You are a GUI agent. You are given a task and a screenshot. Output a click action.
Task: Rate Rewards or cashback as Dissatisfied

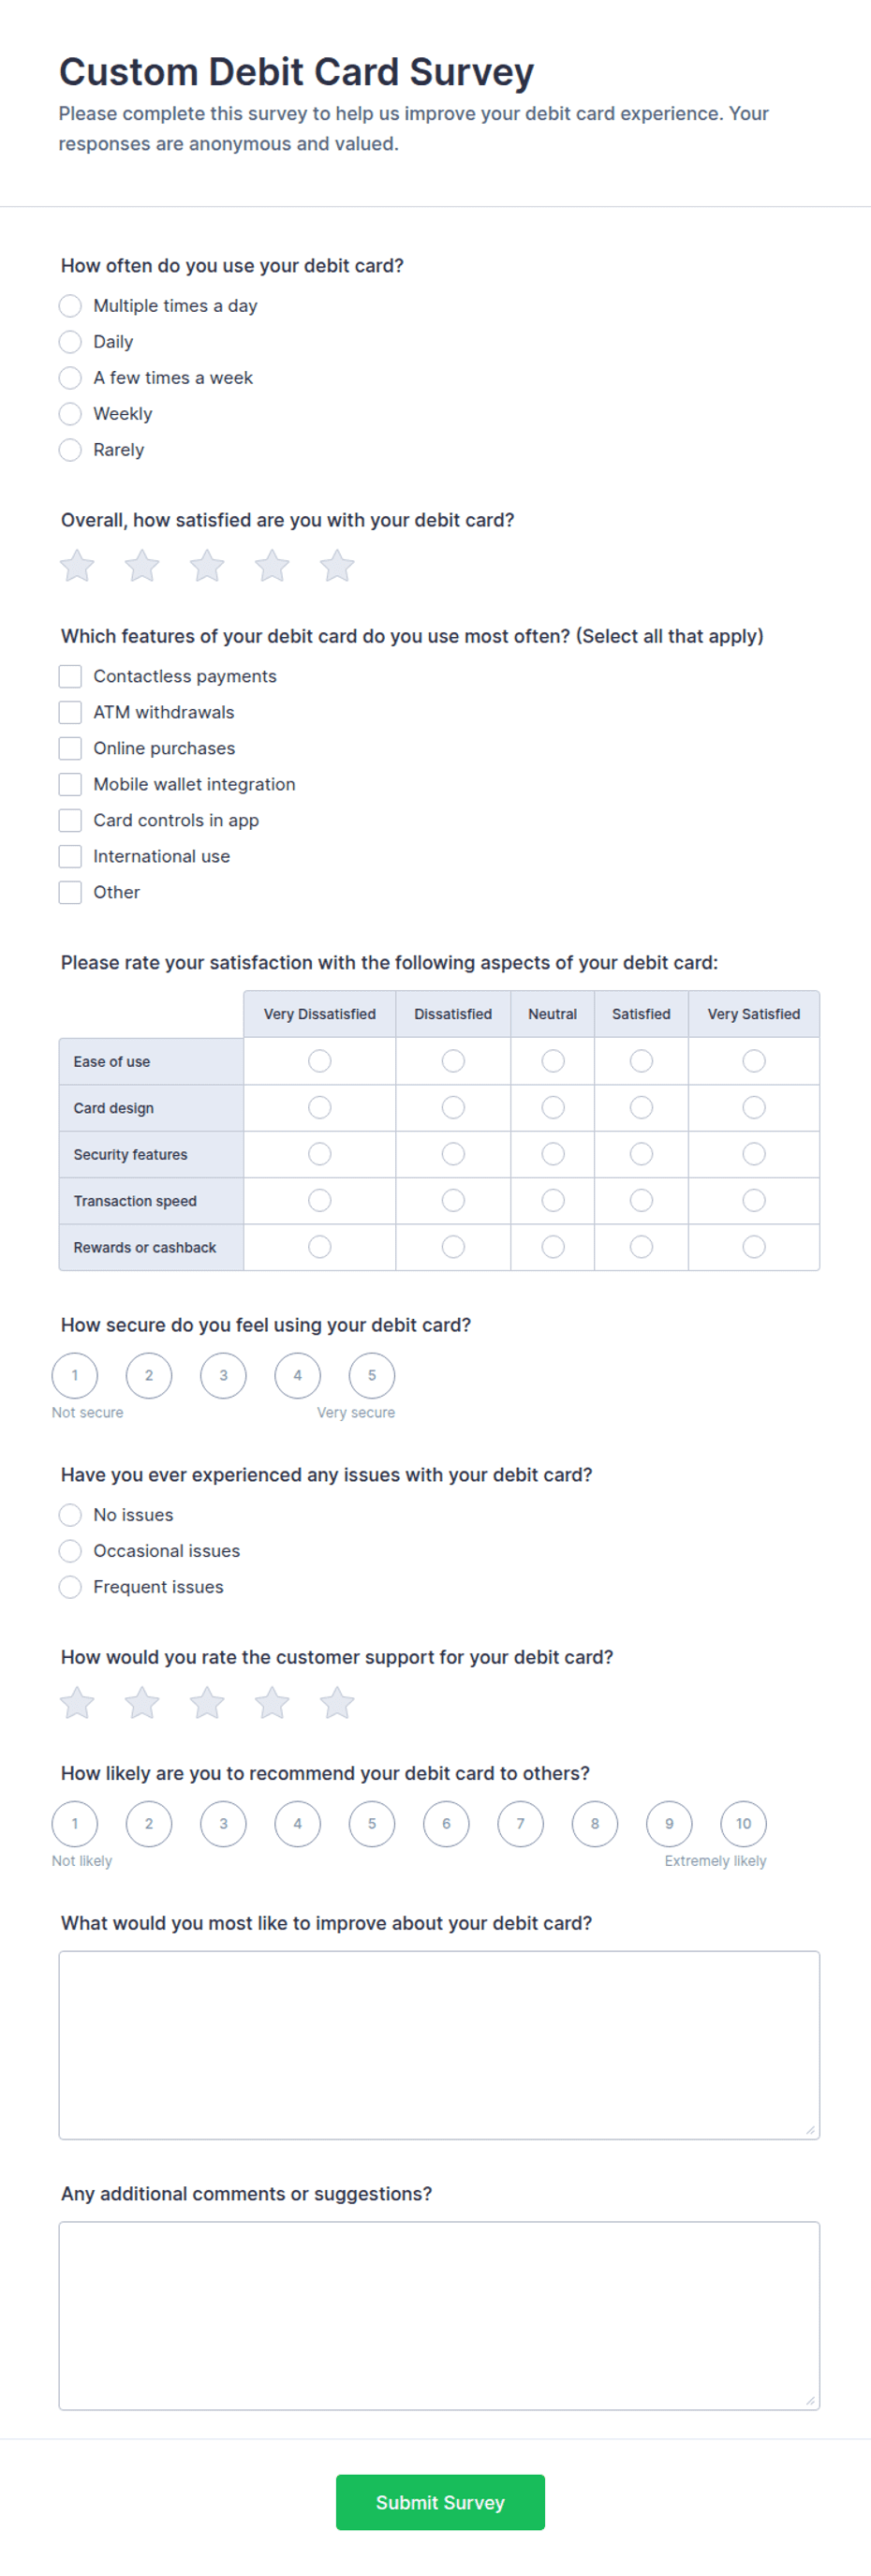pos(453,1247)
